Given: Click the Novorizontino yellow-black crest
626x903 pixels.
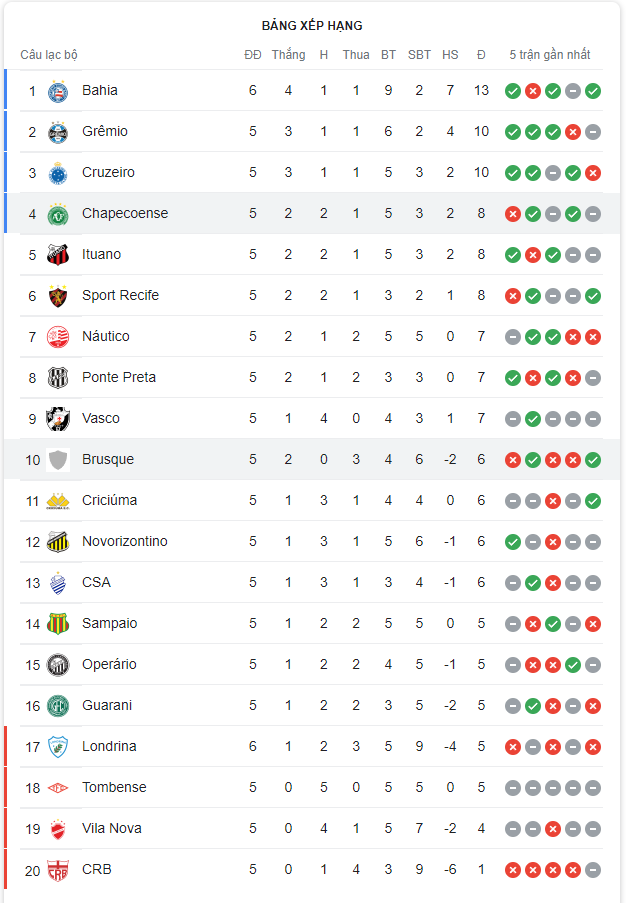Looking at the screenshot, I should pyautogui.click(x=57, y=542).
